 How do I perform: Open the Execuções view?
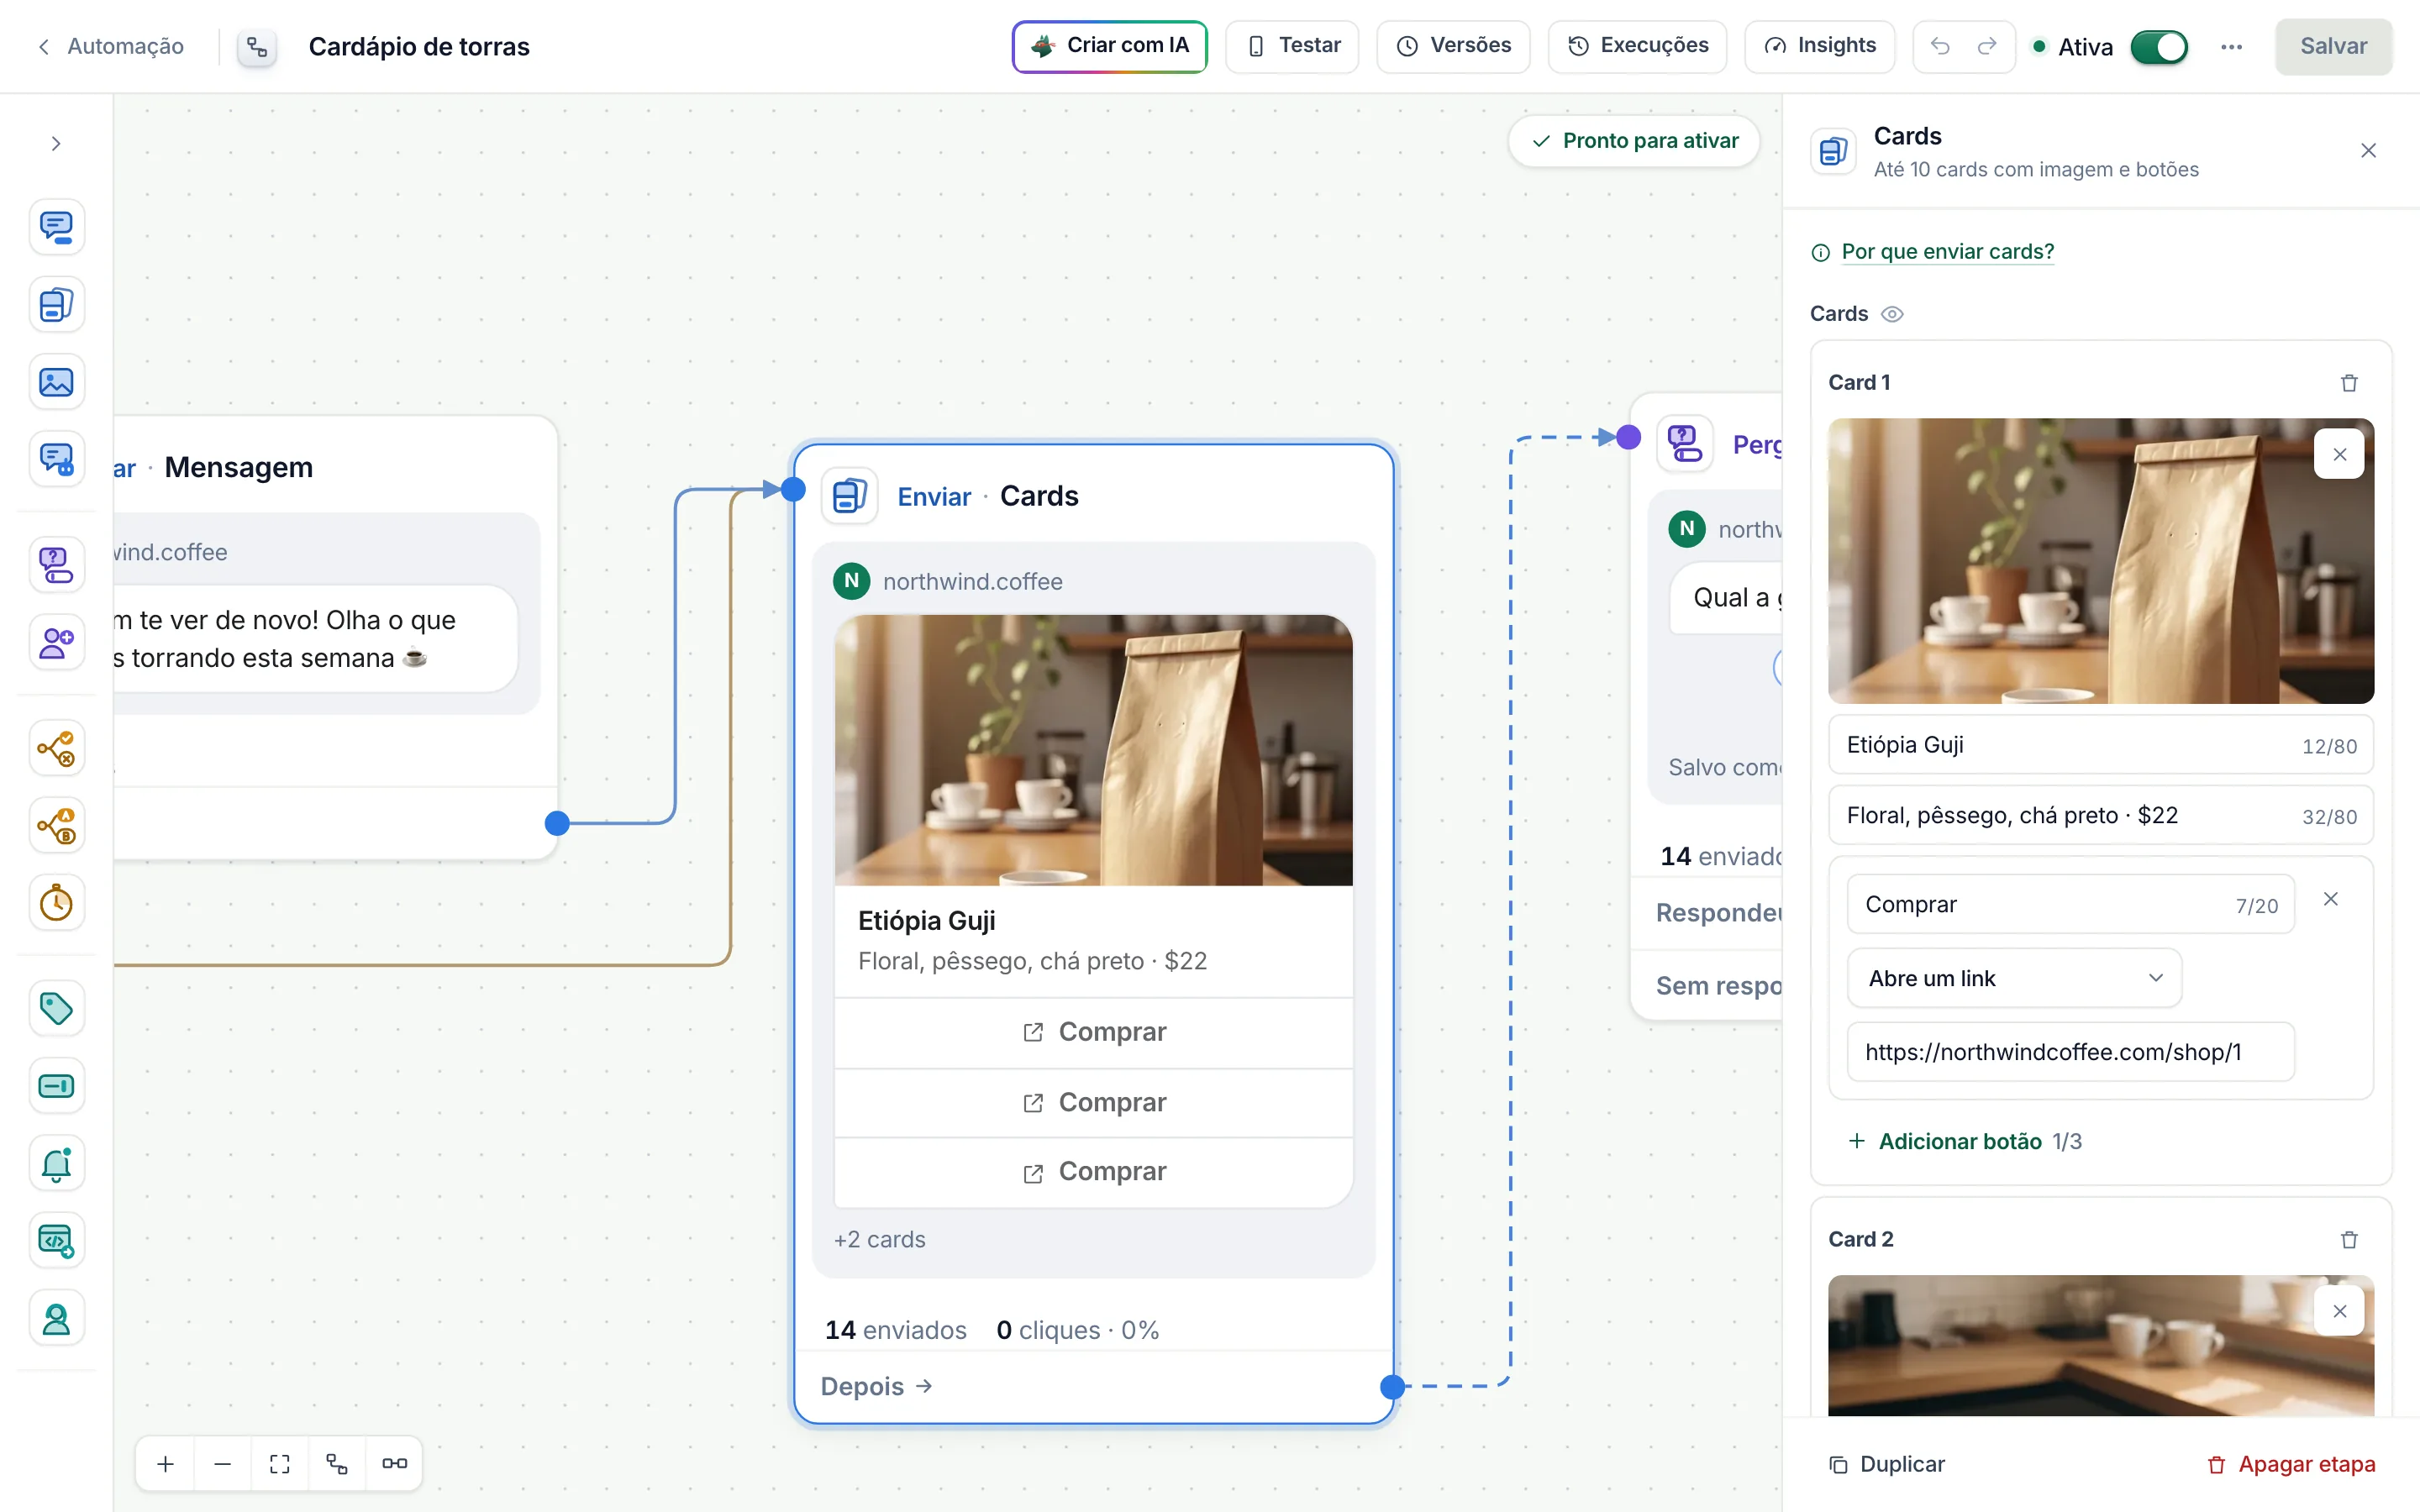(1637, 46)
